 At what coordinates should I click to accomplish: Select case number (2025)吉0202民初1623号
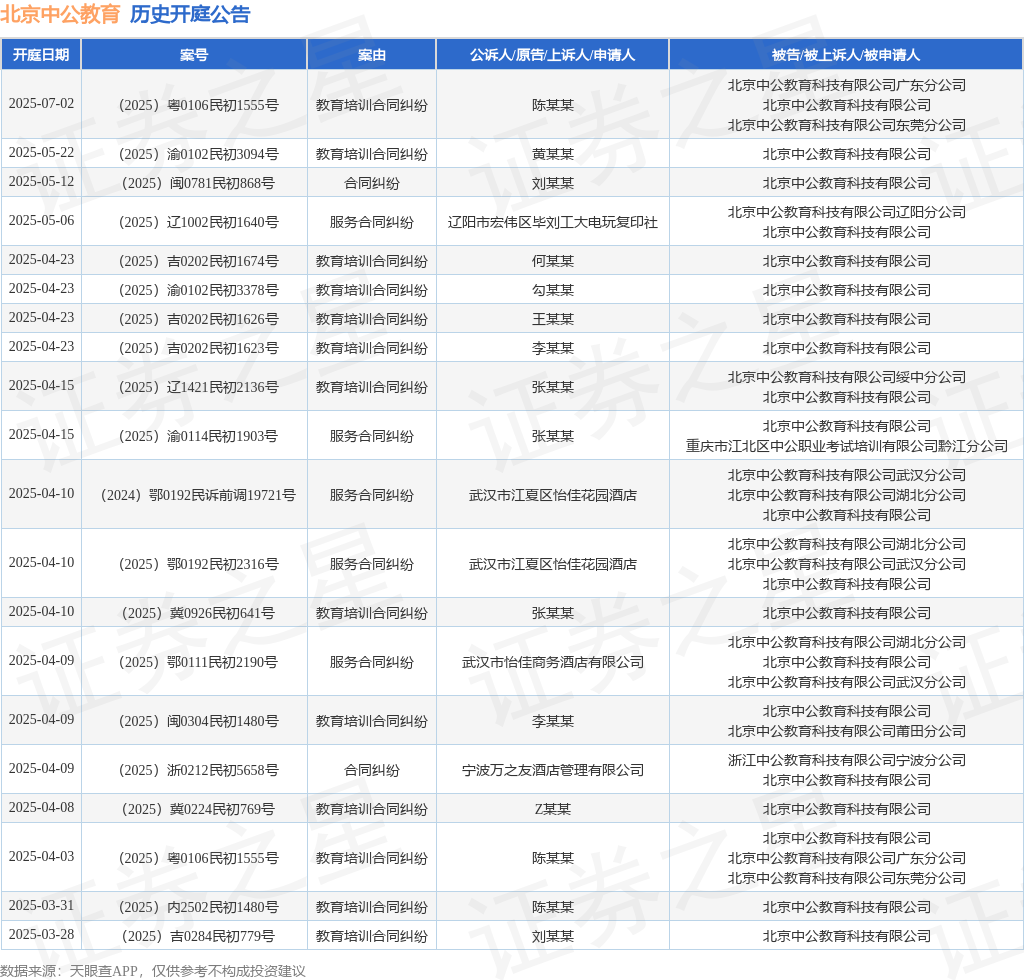point(199,348)
